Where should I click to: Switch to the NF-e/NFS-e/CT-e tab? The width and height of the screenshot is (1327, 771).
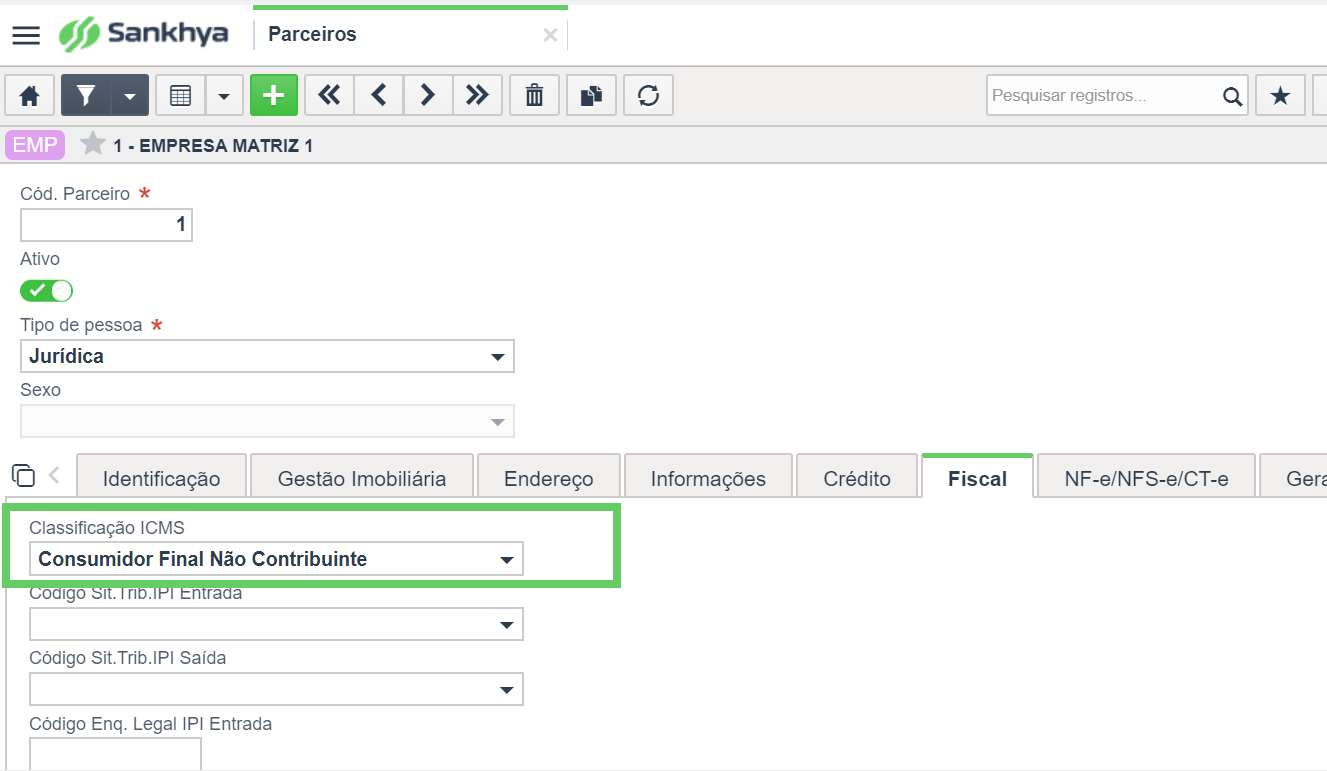1146,478
